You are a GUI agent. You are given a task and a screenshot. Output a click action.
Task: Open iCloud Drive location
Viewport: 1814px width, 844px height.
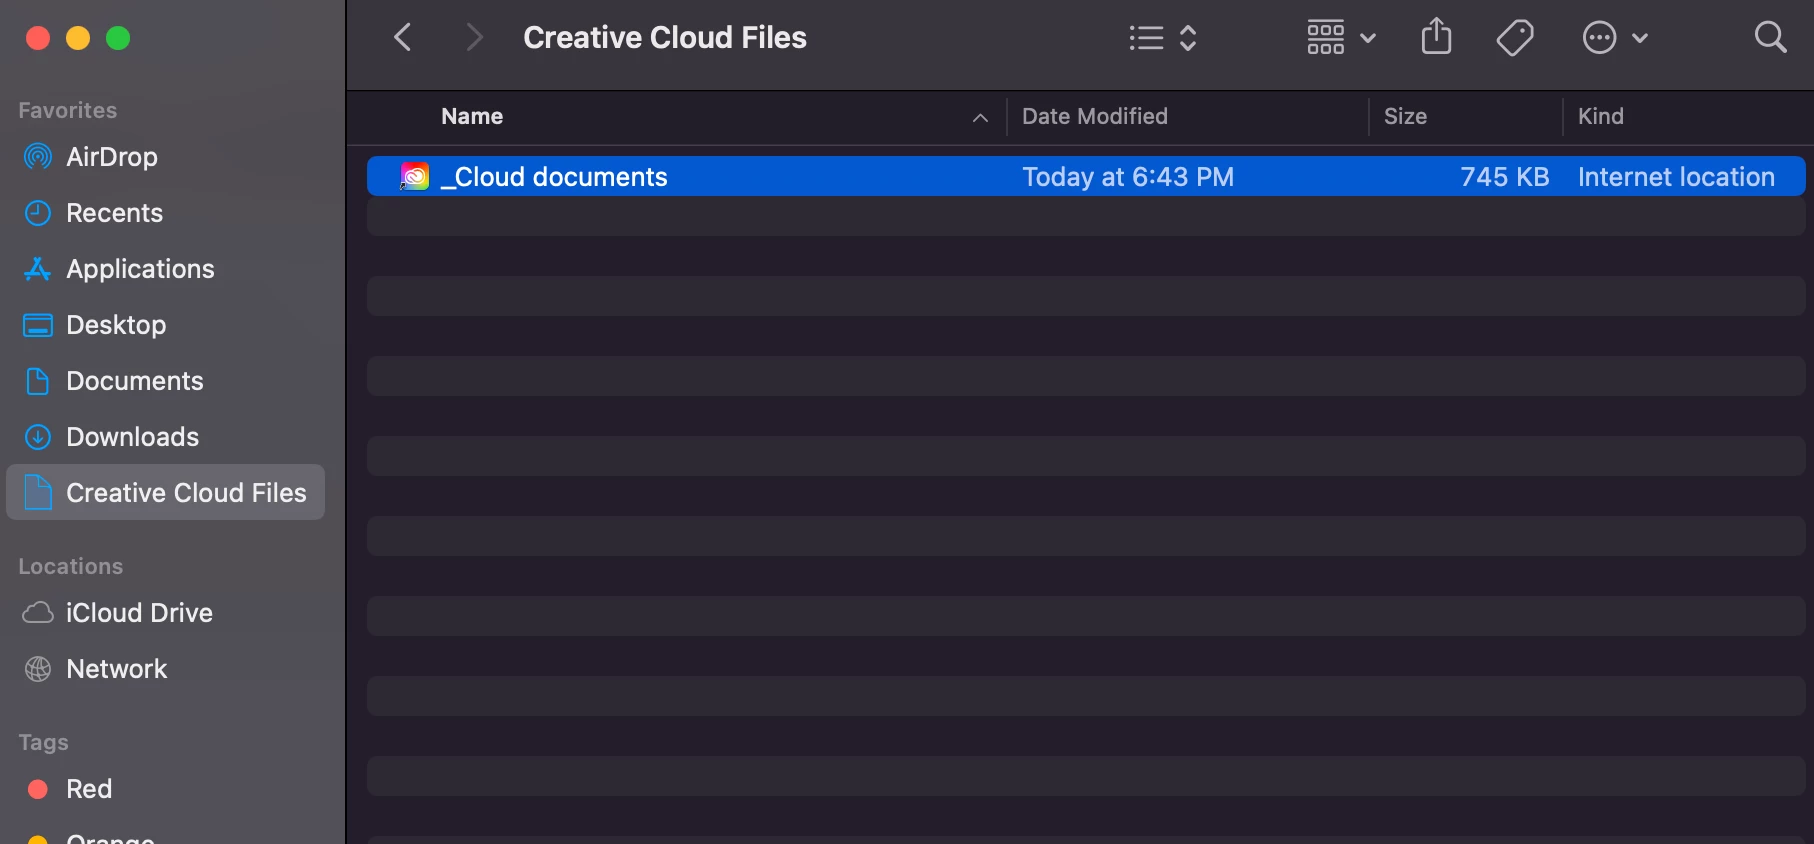[165, 613]
